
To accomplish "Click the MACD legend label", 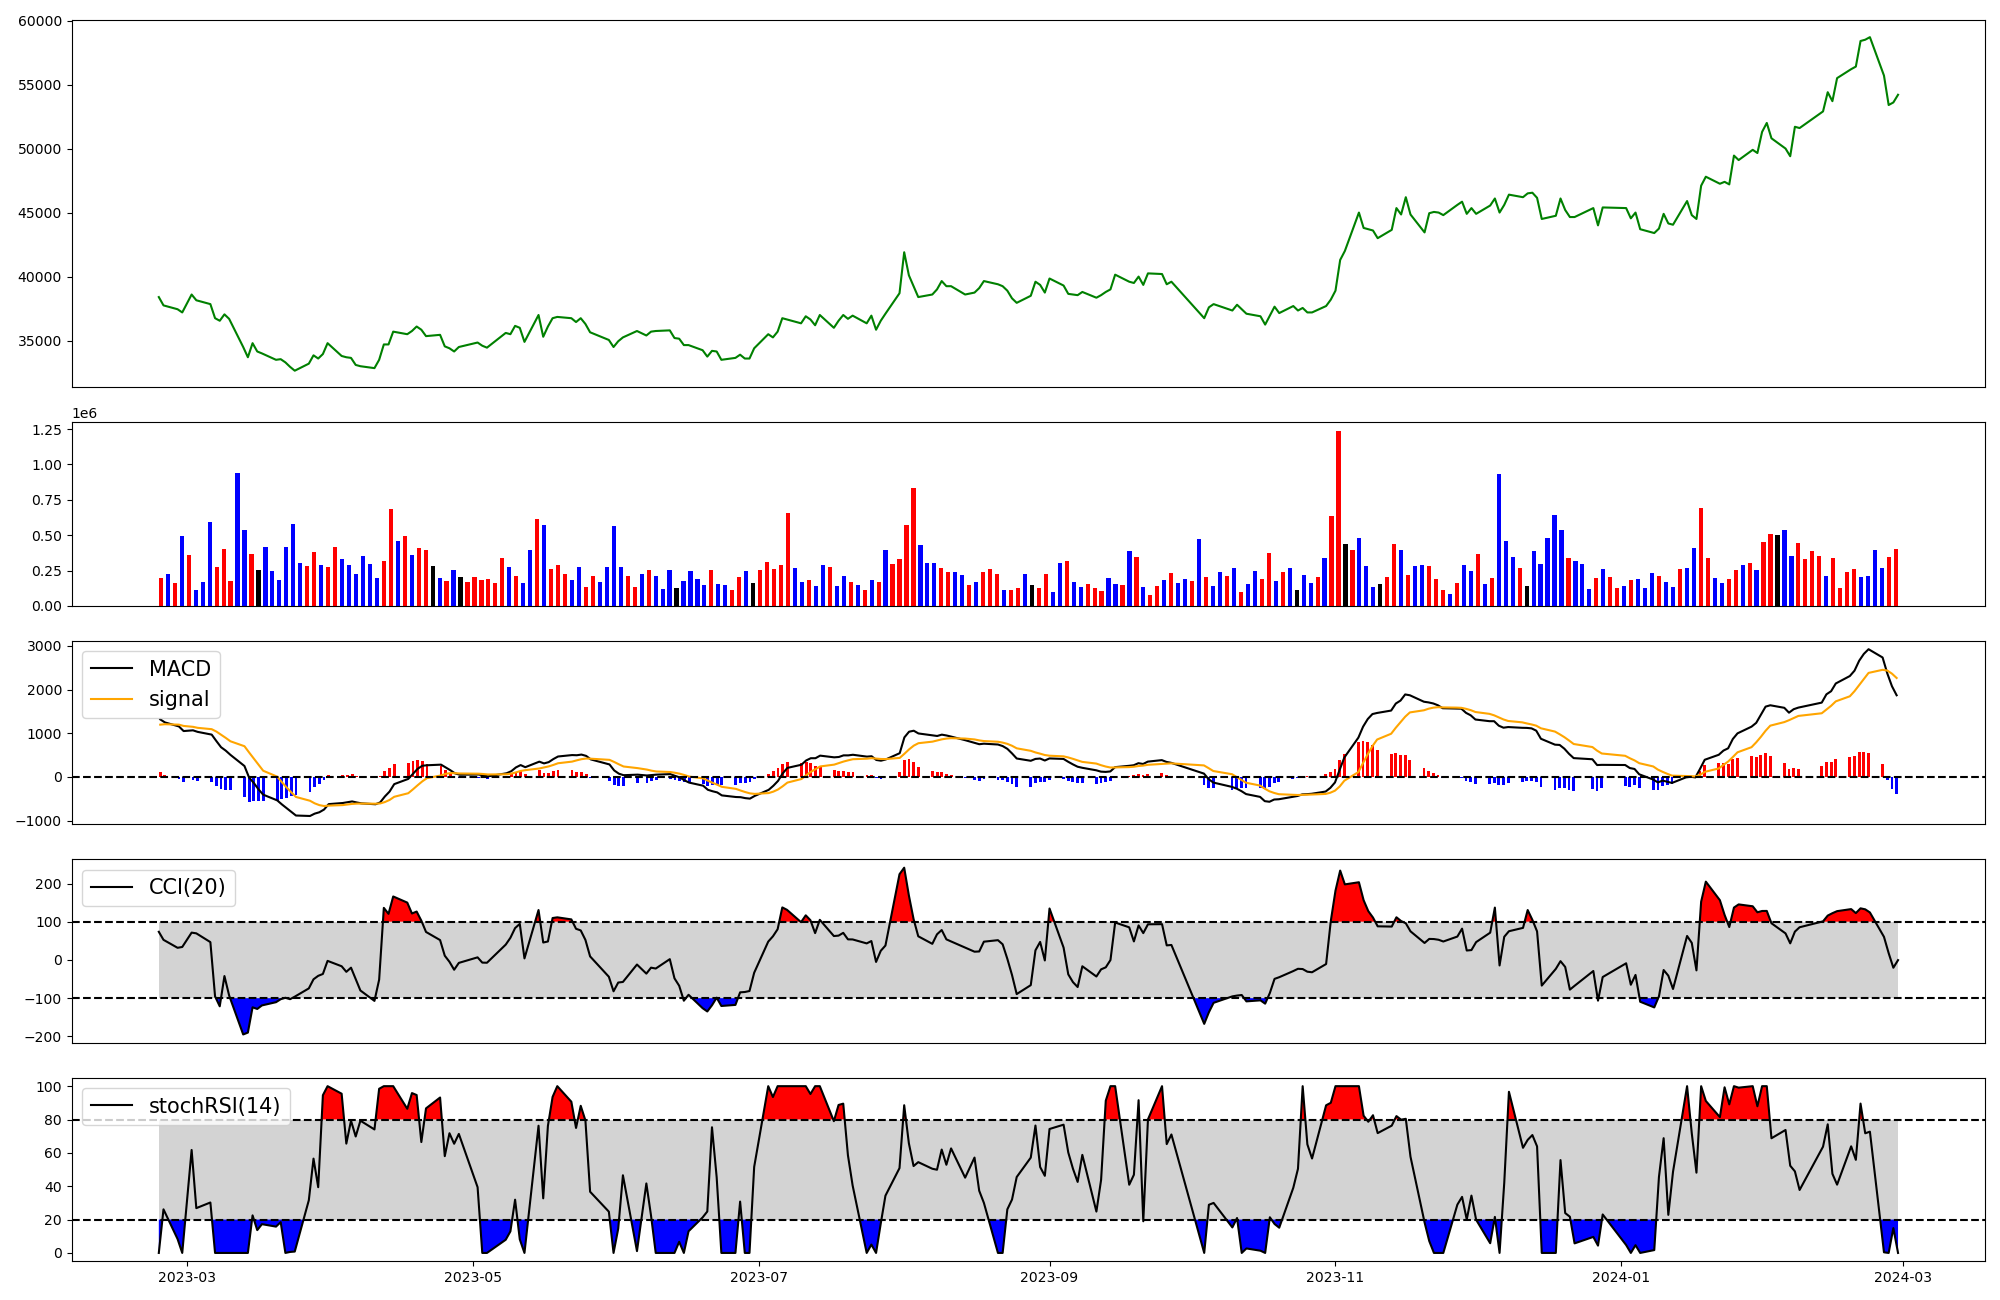I will pyautogui.click(x=179, y=669).
